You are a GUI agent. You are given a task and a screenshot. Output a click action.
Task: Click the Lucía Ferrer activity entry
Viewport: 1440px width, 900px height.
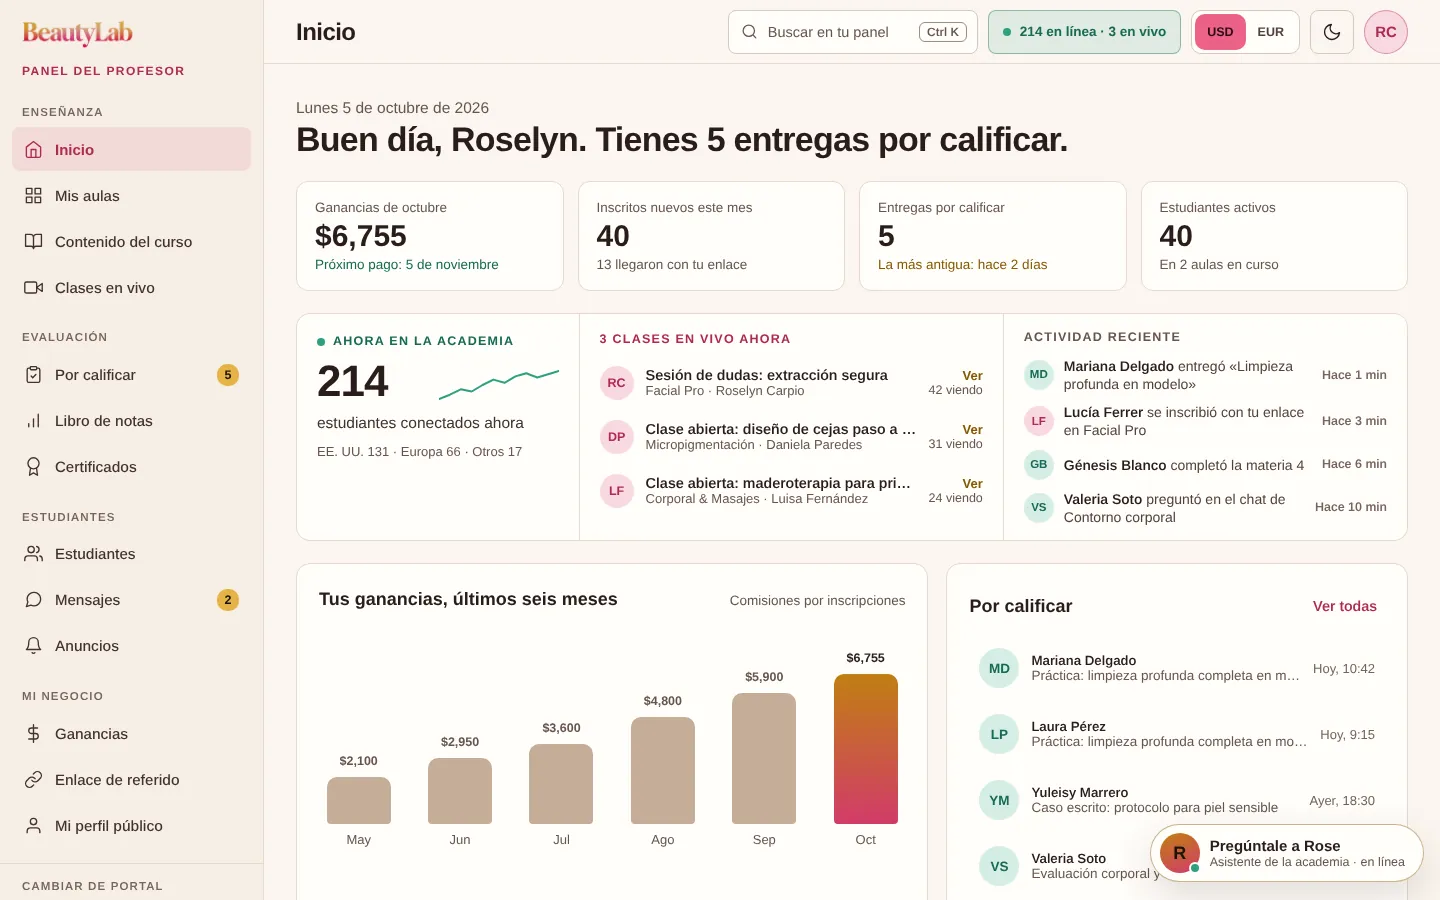pos(1206,421)
